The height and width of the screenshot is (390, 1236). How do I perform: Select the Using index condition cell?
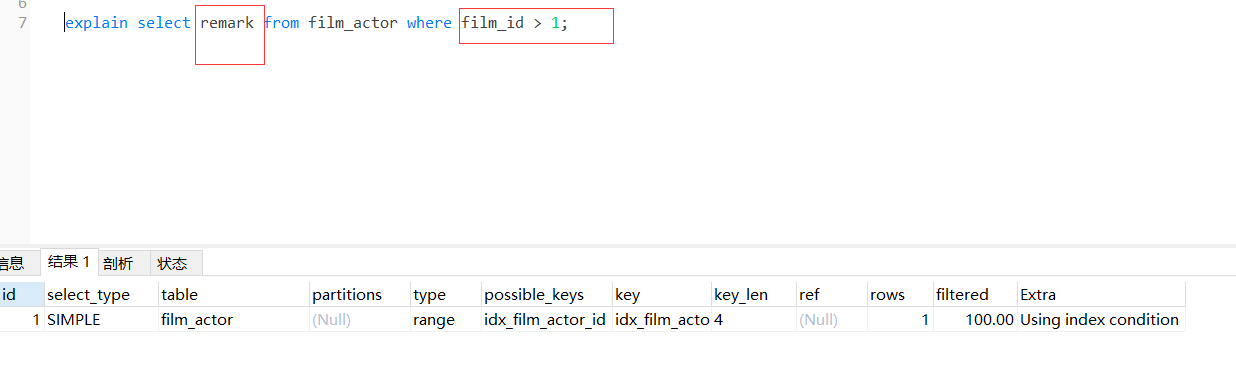(x=1100, y=320)
